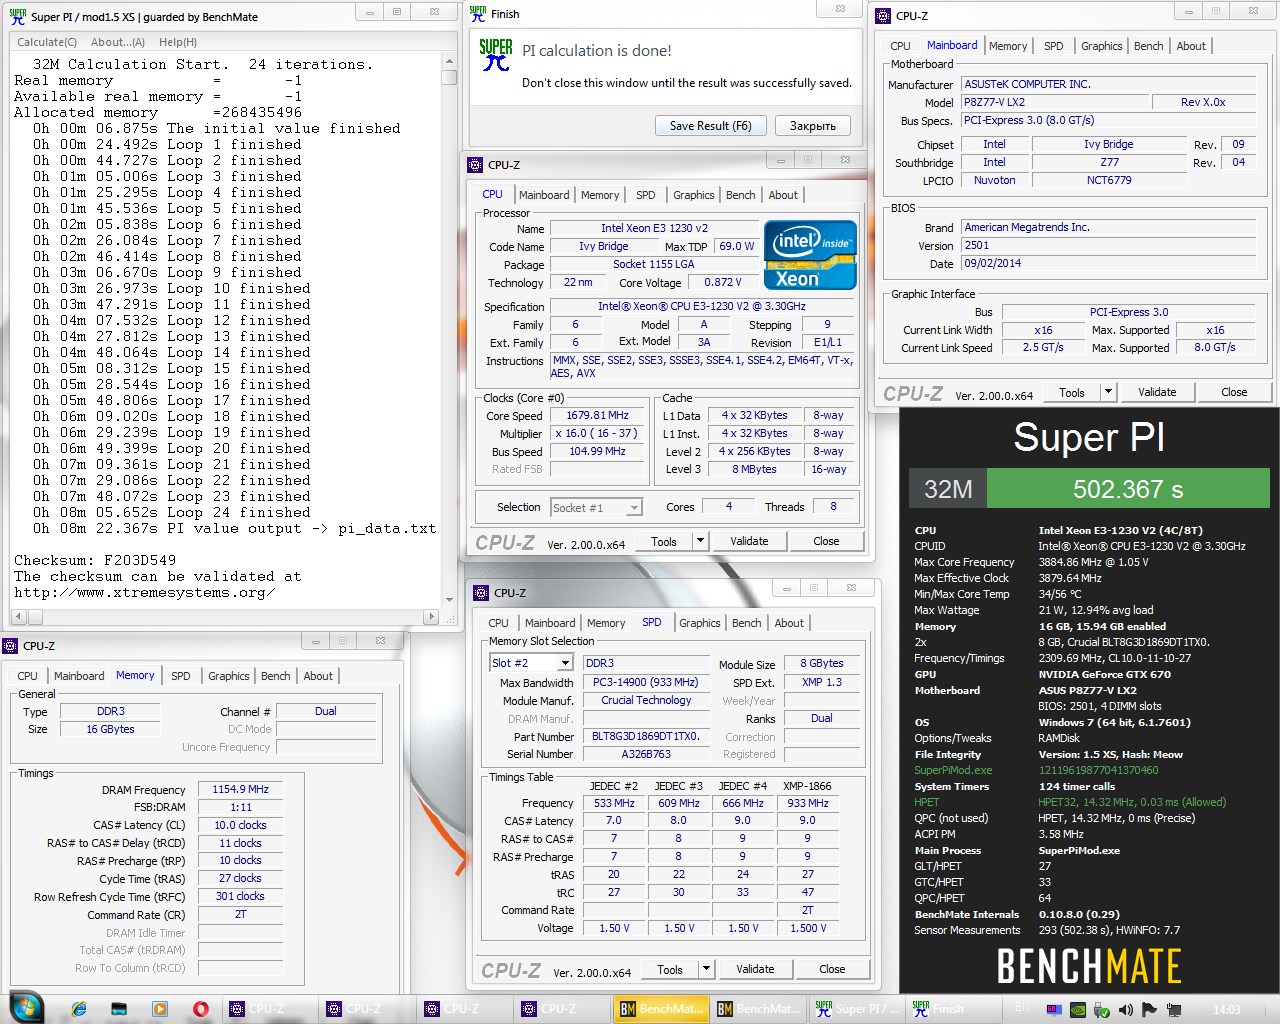
Task: Click the green 502.367 s result bar
Action: [1128, 489]
